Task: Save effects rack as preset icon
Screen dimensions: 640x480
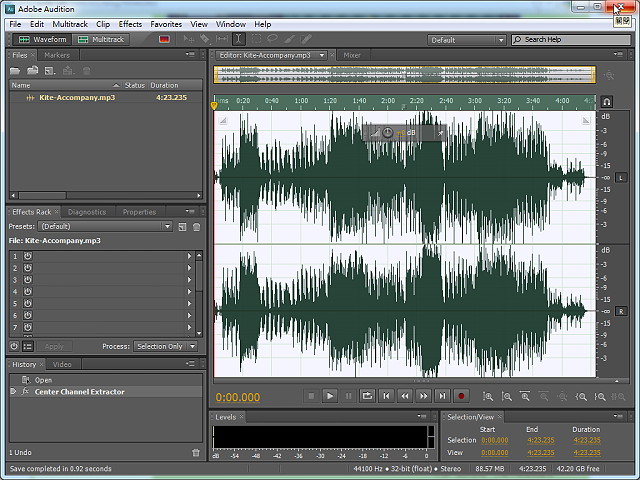Action: [182, 227]
